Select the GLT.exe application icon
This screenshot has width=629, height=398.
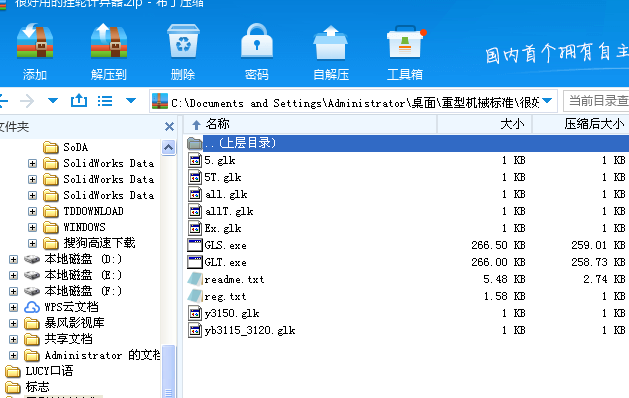pyautogui.click(x=195, y=262)
